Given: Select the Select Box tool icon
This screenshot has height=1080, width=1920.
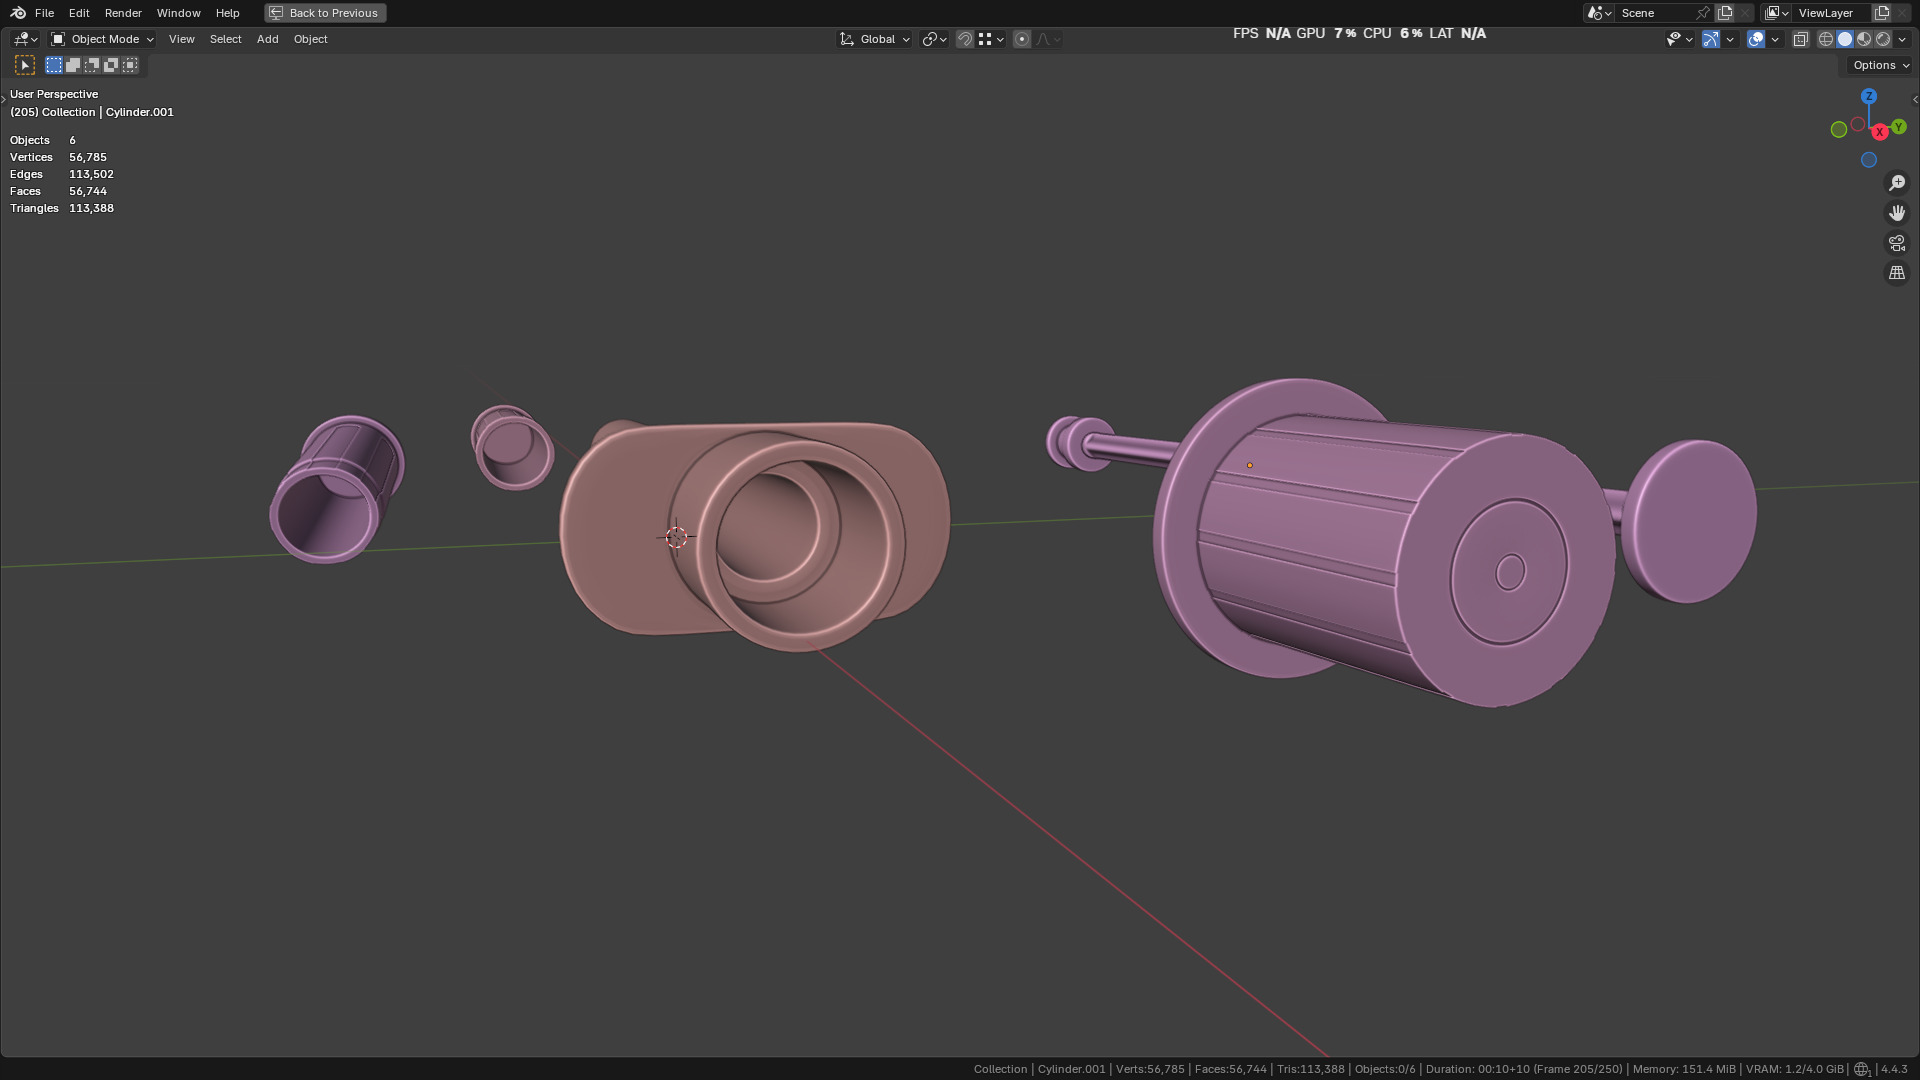Looking at the screenshot, I should point(25,65).
